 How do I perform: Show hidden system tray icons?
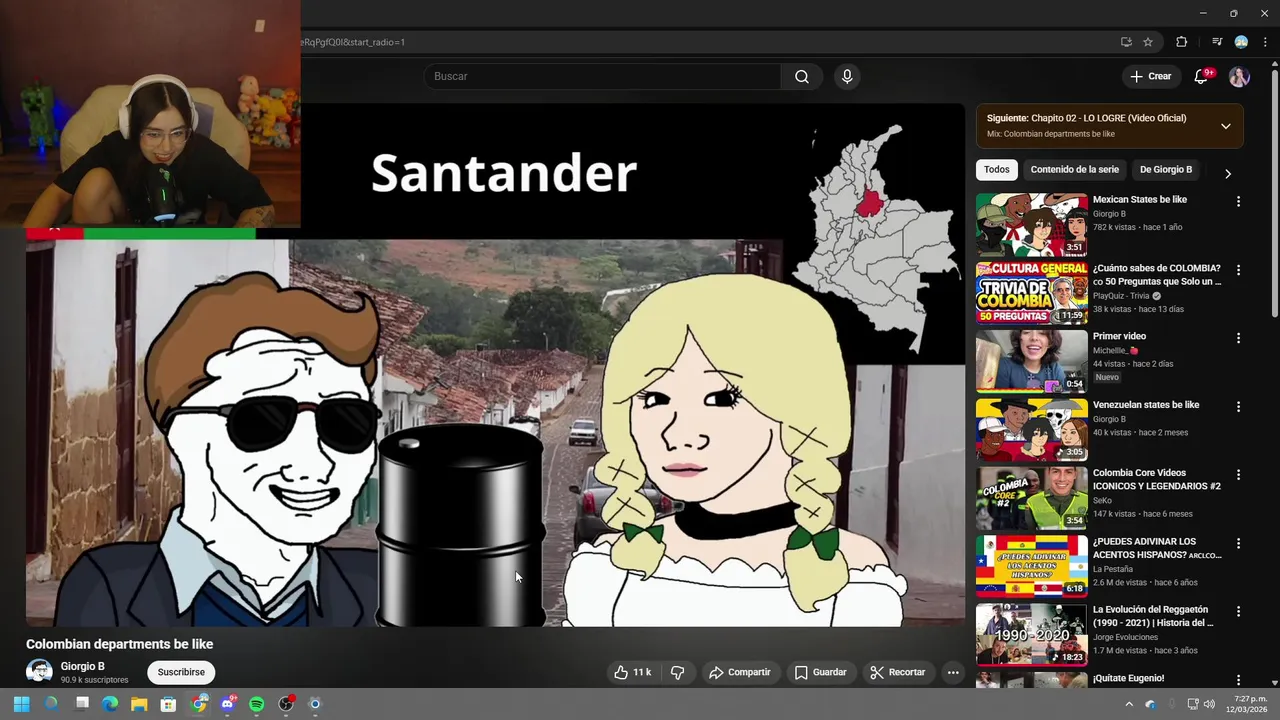[1130, 704]
